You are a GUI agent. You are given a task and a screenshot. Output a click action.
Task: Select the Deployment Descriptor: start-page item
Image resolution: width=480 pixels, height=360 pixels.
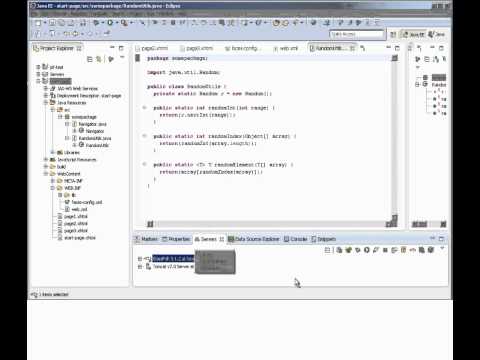click(x=86, y=96)
